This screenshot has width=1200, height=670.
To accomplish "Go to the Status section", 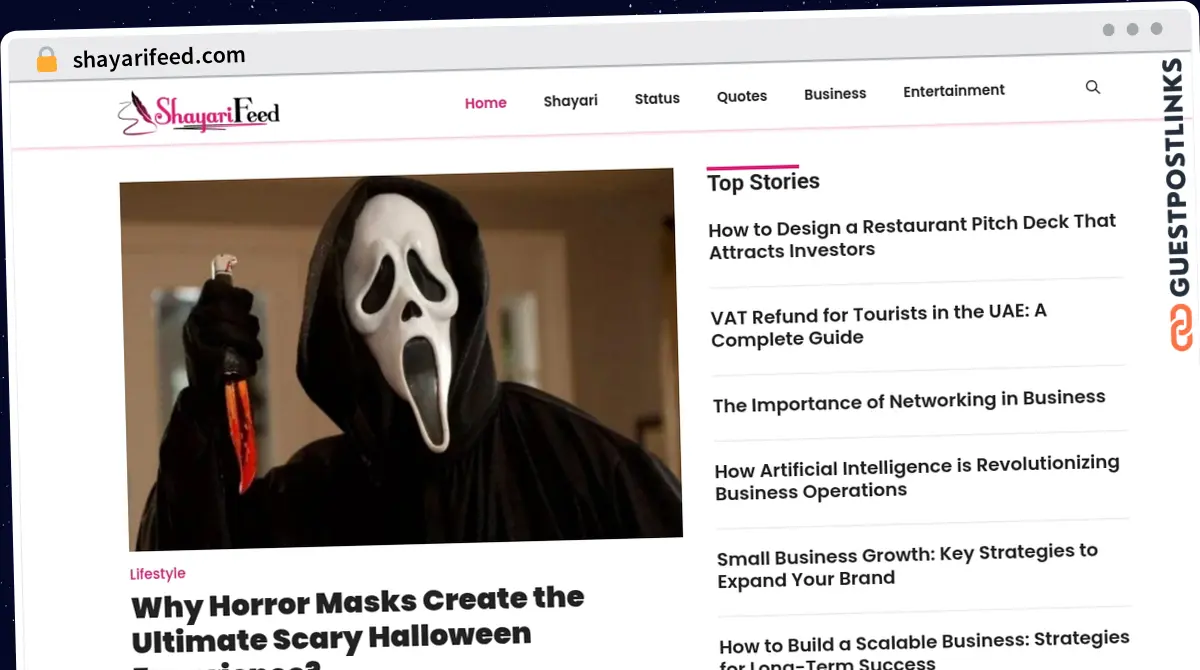I will (657, 98).
